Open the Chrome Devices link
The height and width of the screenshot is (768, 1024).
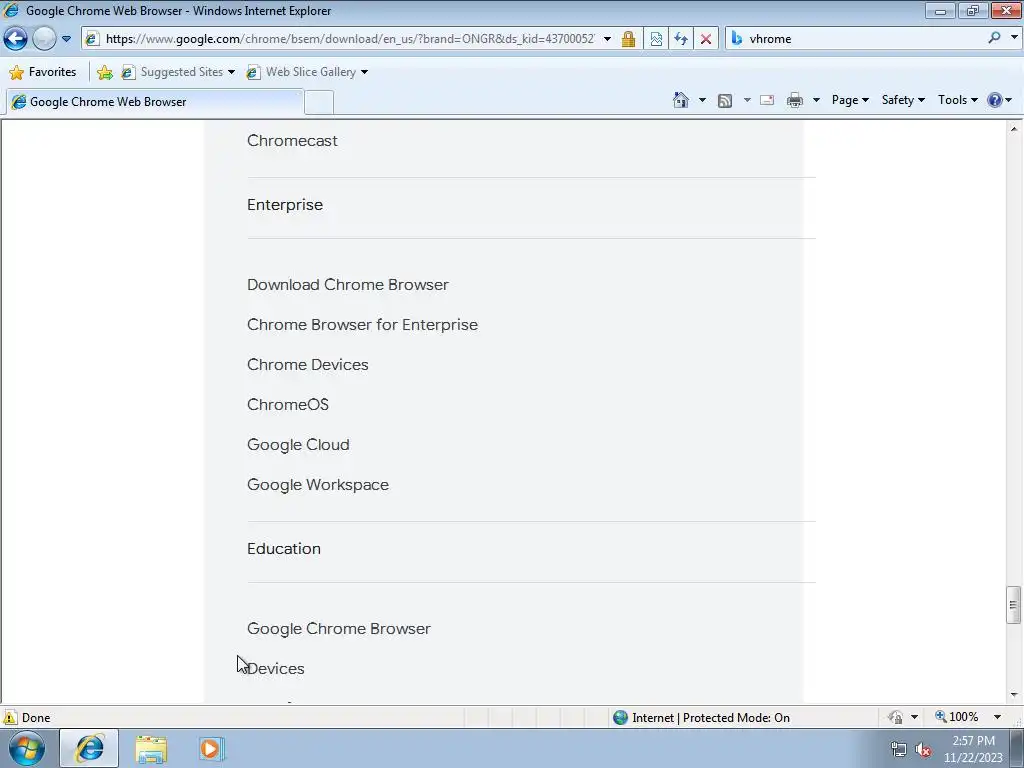click(308, 364)
